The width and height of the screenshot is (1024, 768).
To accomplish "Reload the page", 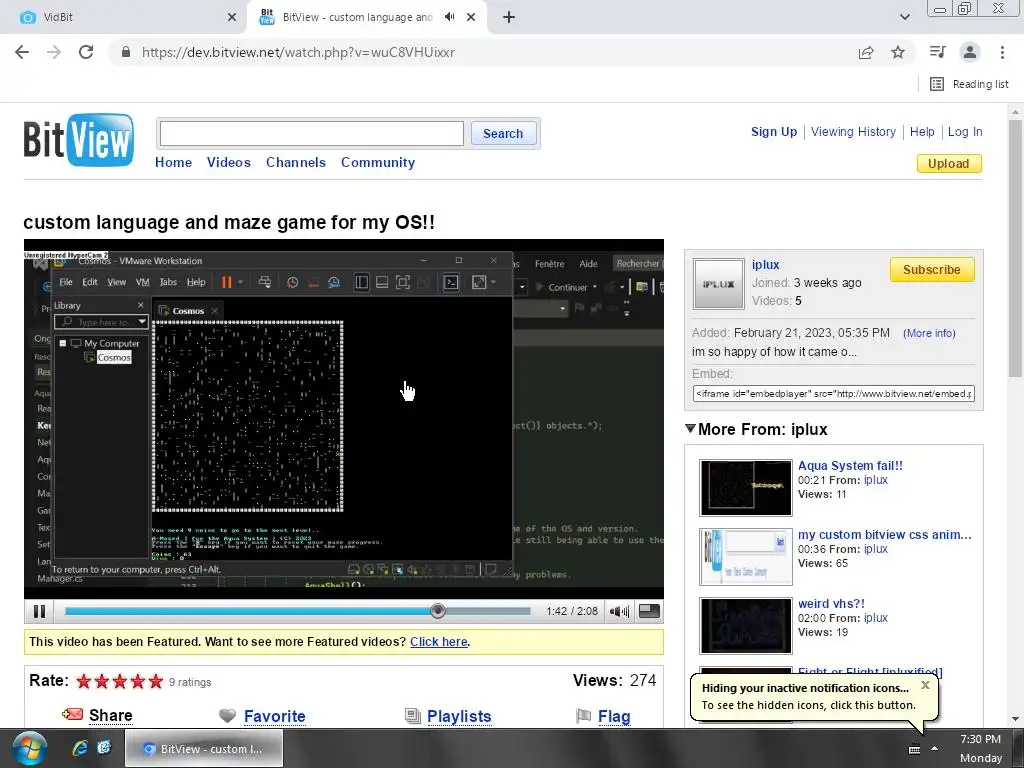I will (86, 52).
